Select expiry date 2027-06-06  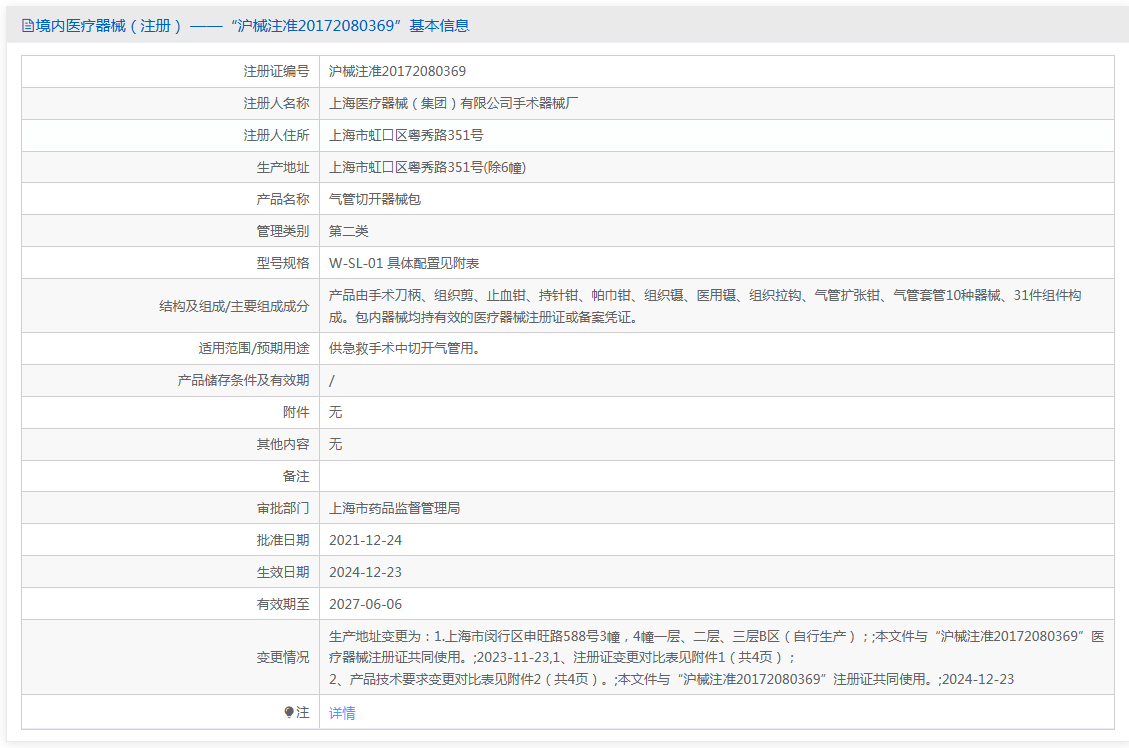(365, 604)
